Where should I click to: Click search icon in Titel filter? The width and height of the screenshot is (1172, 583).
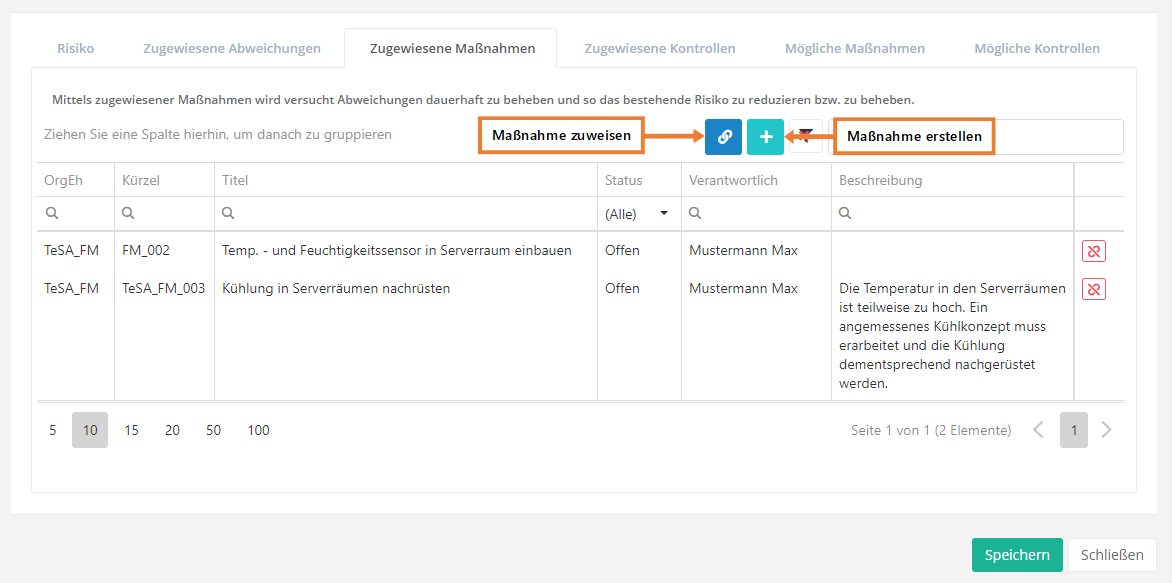229,213
